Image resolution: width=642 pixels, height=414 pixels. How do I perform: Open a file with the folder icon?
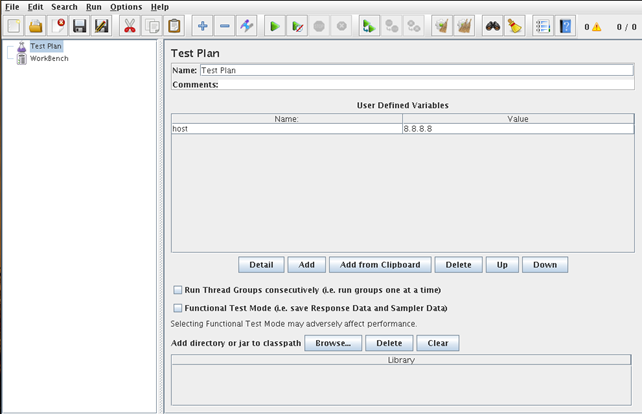point(36,26)
